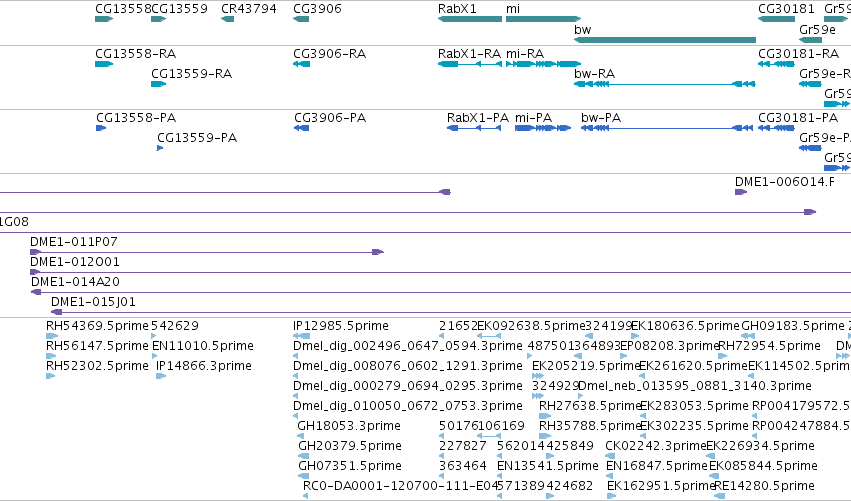Click the IP14866.3prime EST label

pyautogui.click(x=204, y=366)
